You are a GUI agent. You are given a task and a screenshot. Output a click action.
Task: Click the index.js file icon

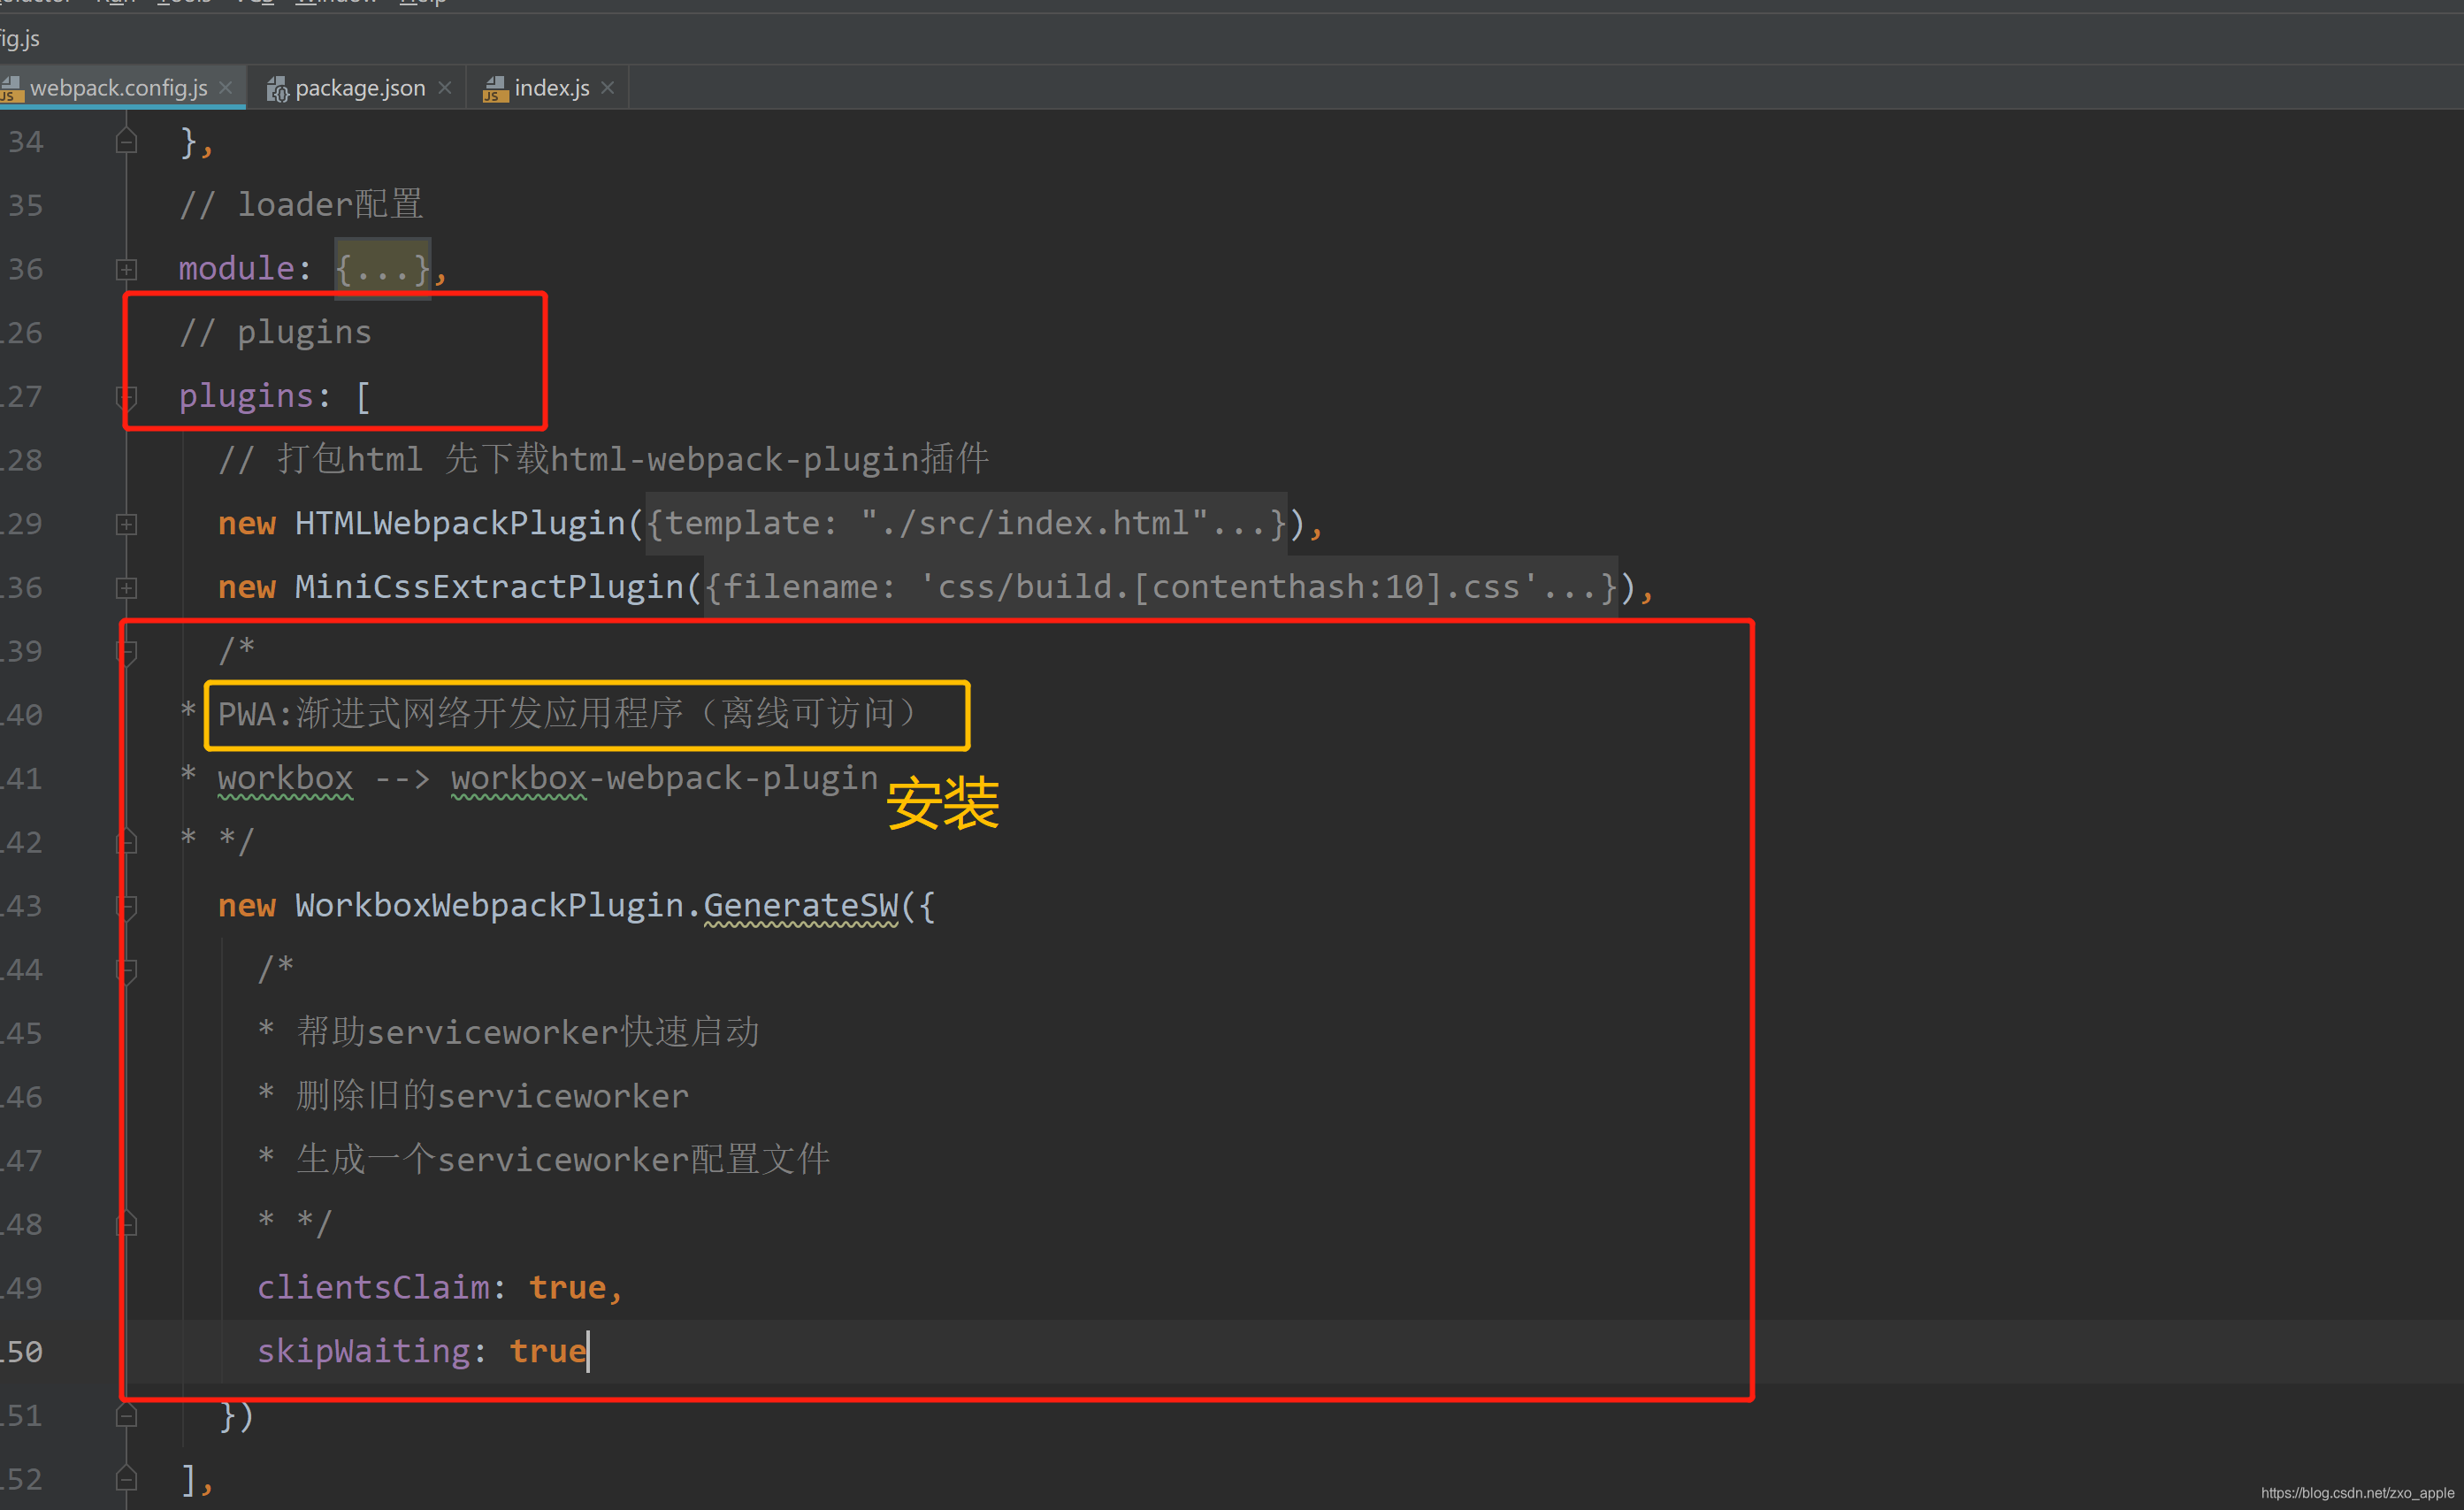coord(495,89)
